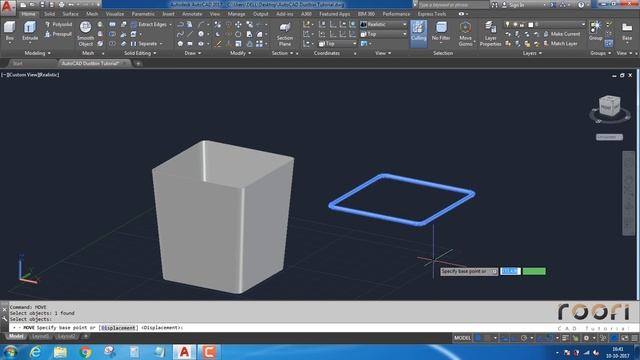Expand the Modeling panel
Viewport: 640px width, 360px height.
[x=38, y=53]
